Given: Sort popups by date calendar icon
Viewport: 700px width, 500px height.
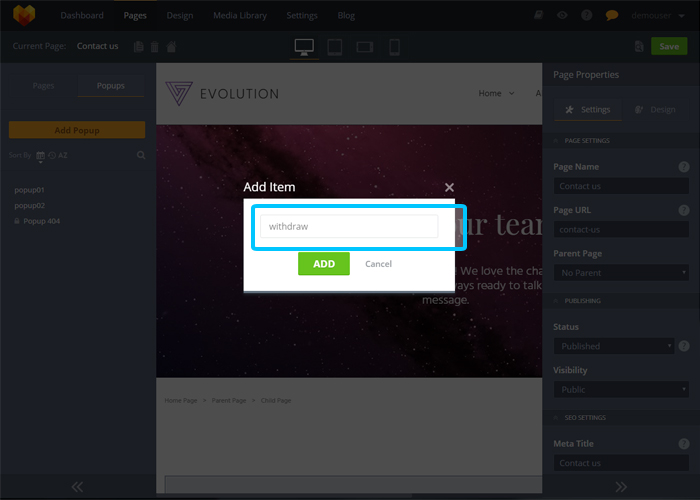Looking at the screenshot, I should coord(41,155).
